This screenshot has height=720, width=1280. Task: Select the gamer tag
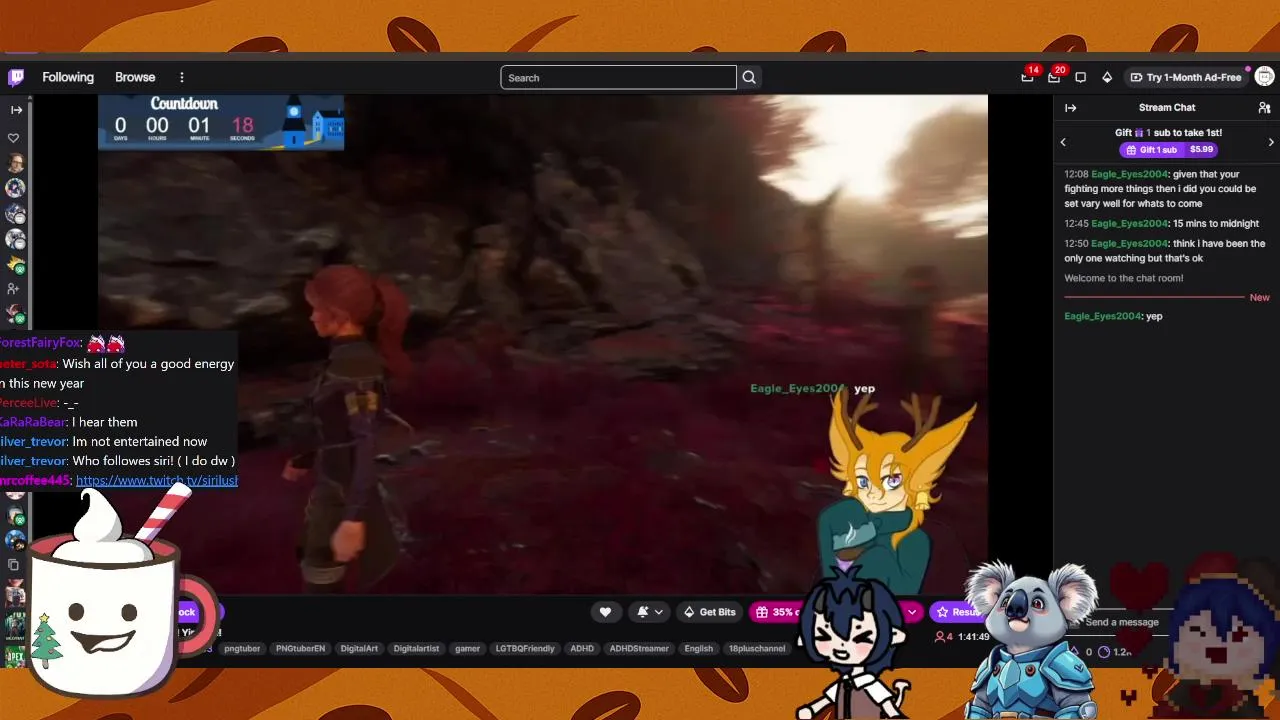468,648
